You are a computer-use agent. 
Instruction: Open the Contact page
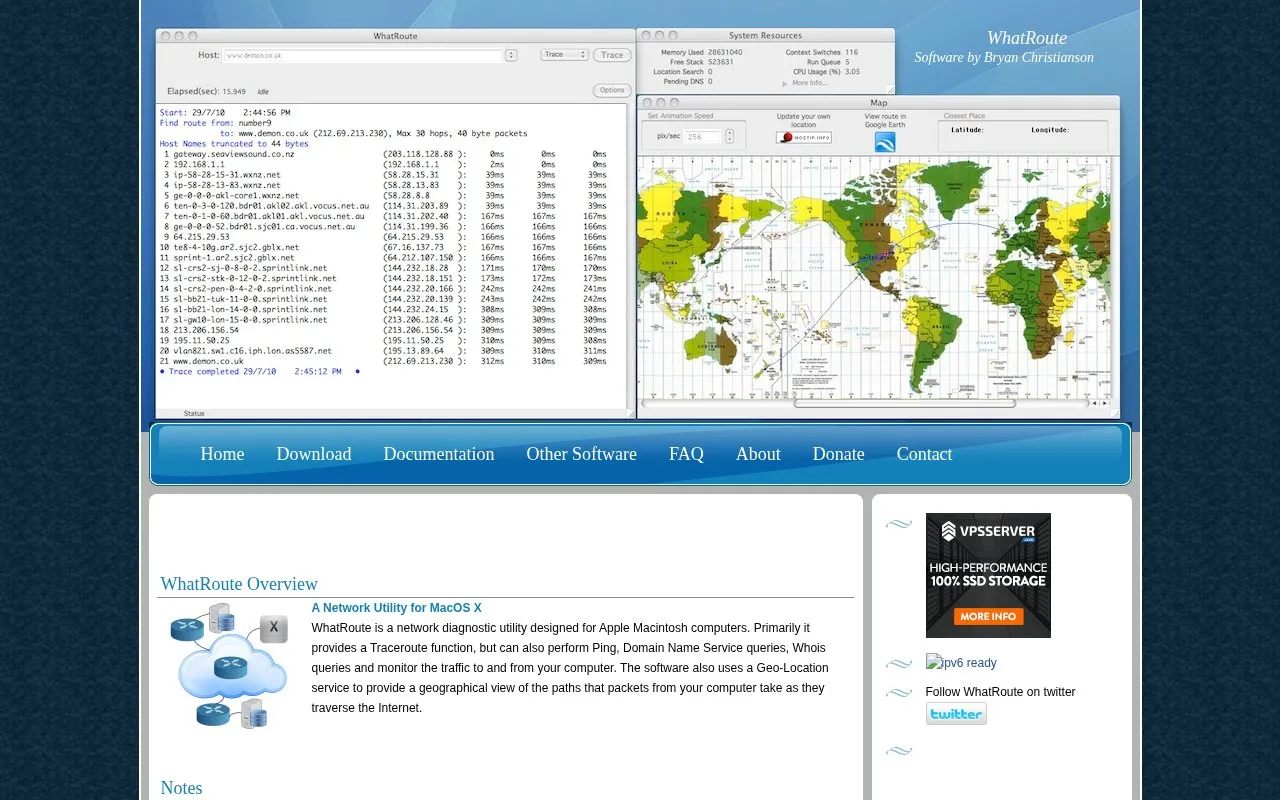tap(924, 454)
